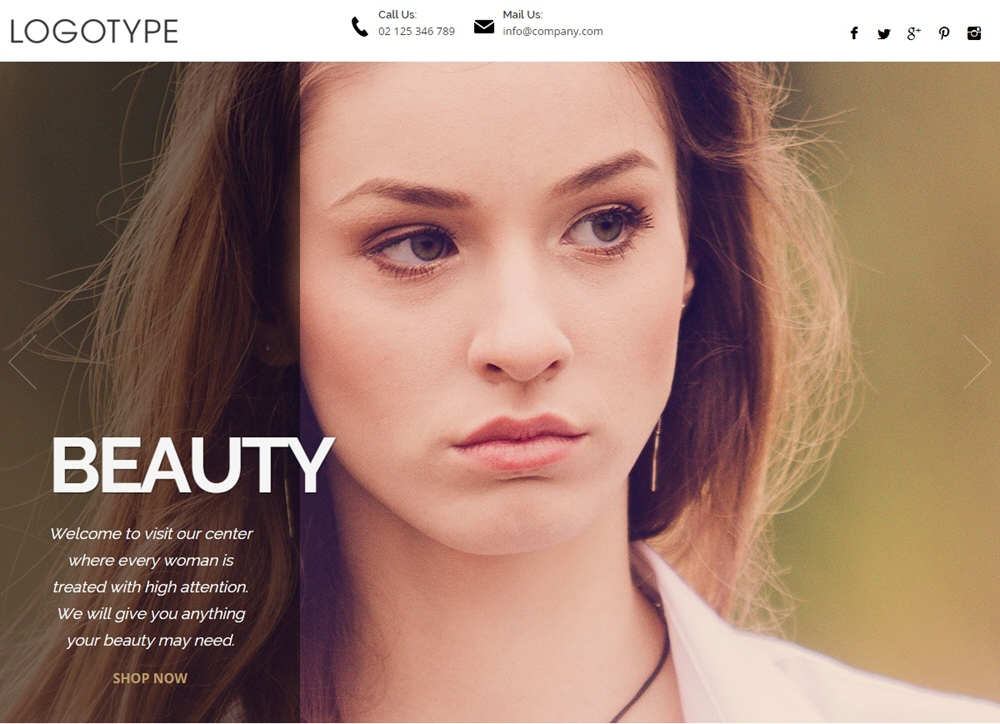Screen dimensions: 1000x724
Task: Follow the SHOP NOW link
Action: (150, 678)
